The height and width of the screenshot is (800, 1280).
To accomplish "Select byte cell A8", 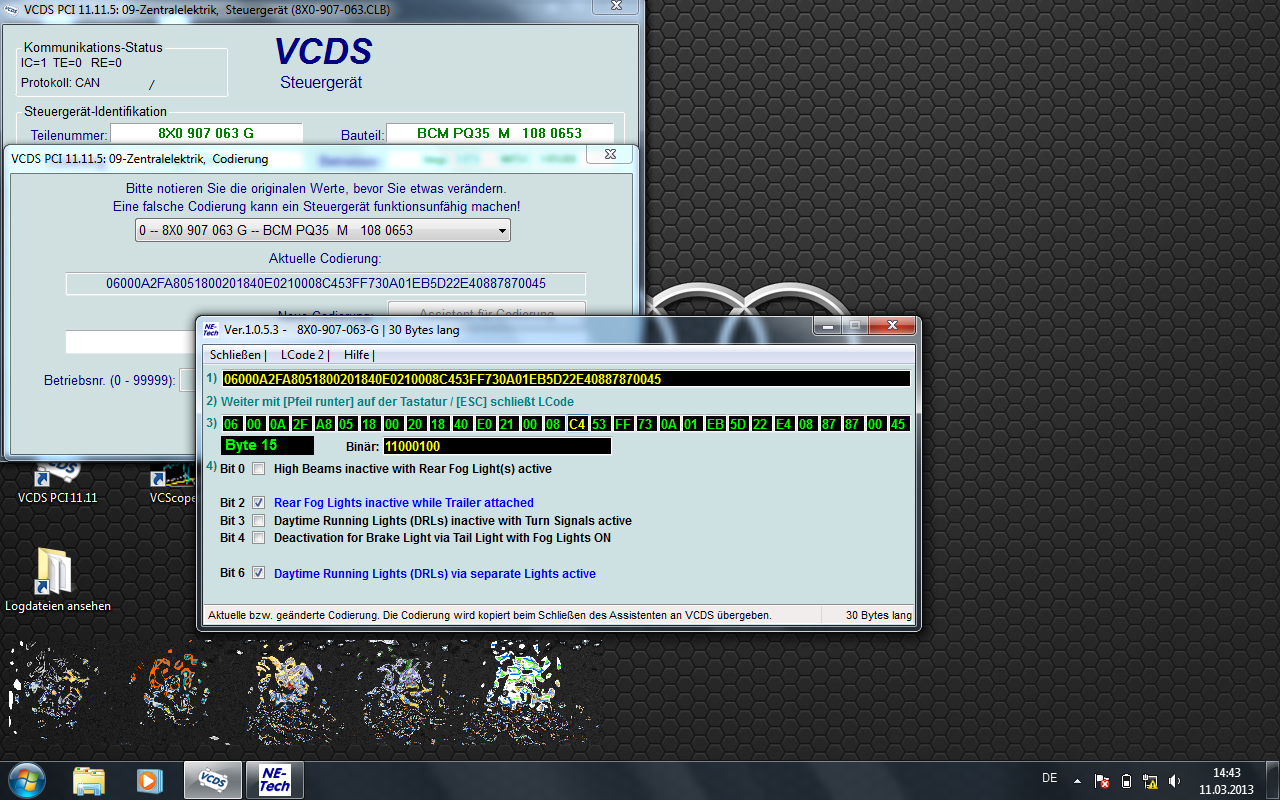I will (324, 424).
